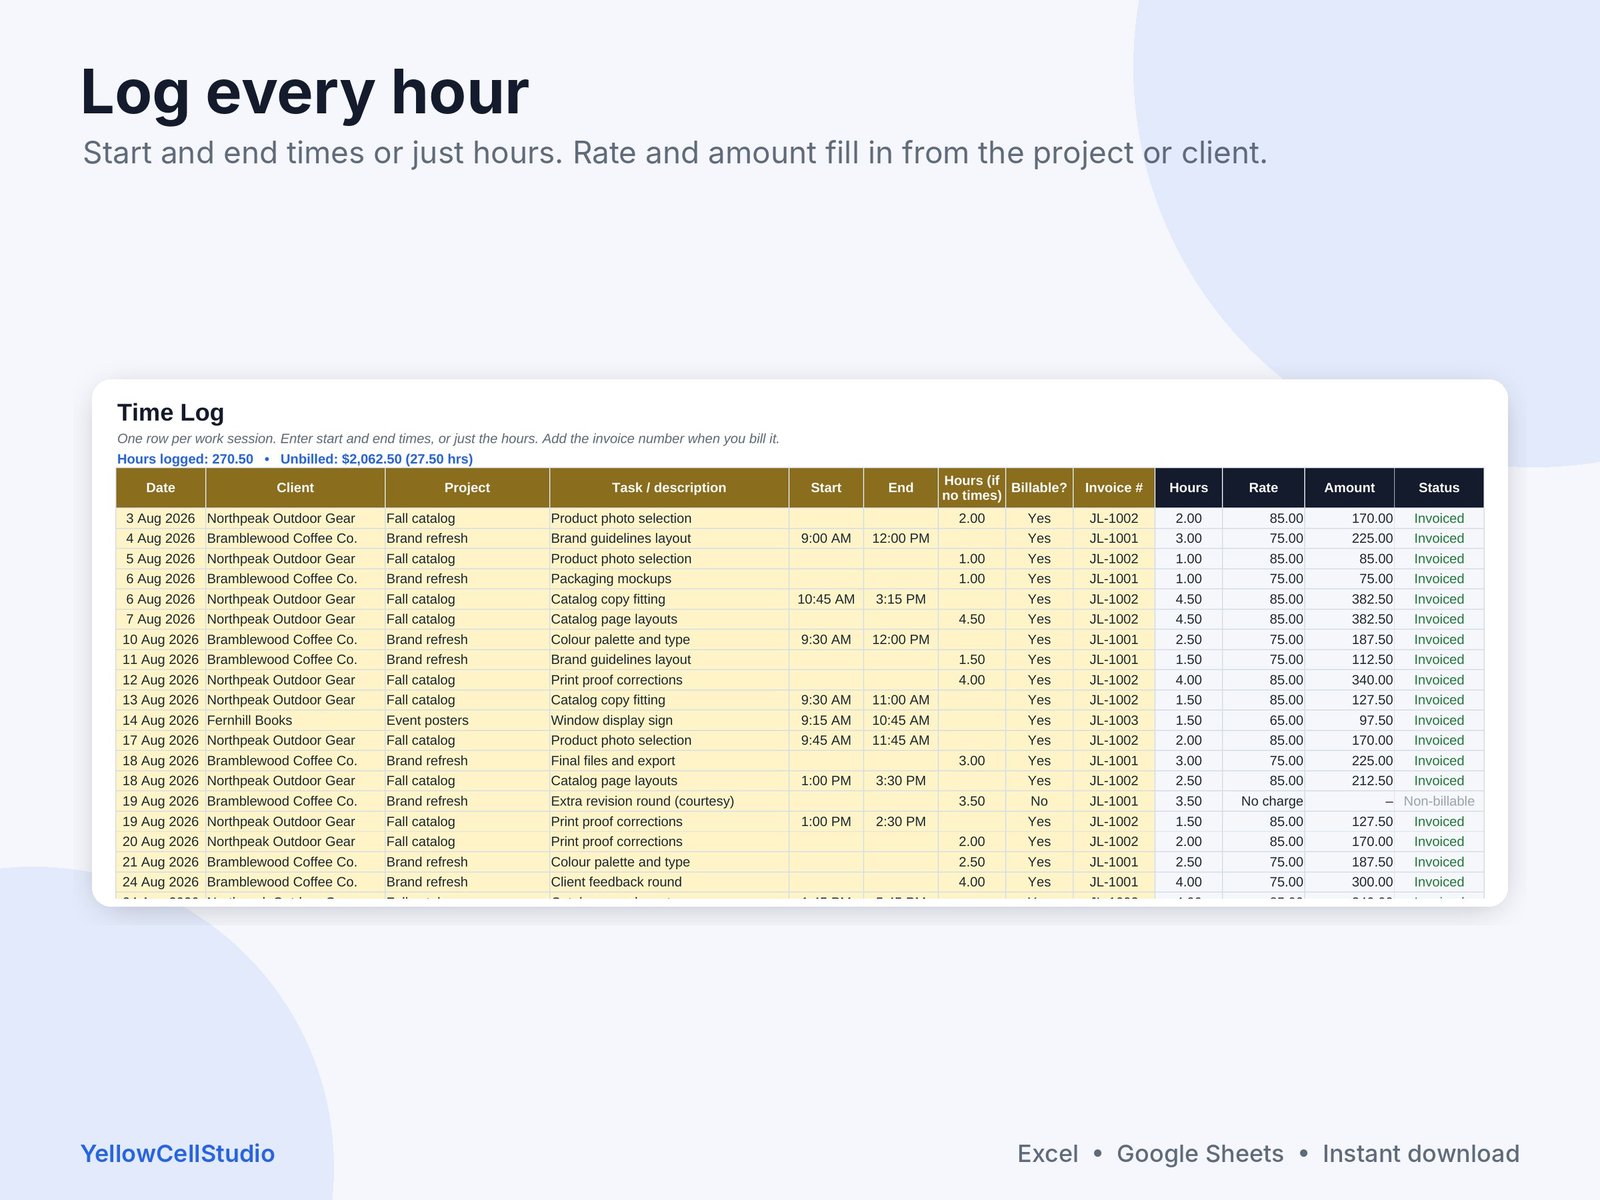
Task: Click the 97.50 amount cell
Action: pyautogui.click(x=1349, y=720)
